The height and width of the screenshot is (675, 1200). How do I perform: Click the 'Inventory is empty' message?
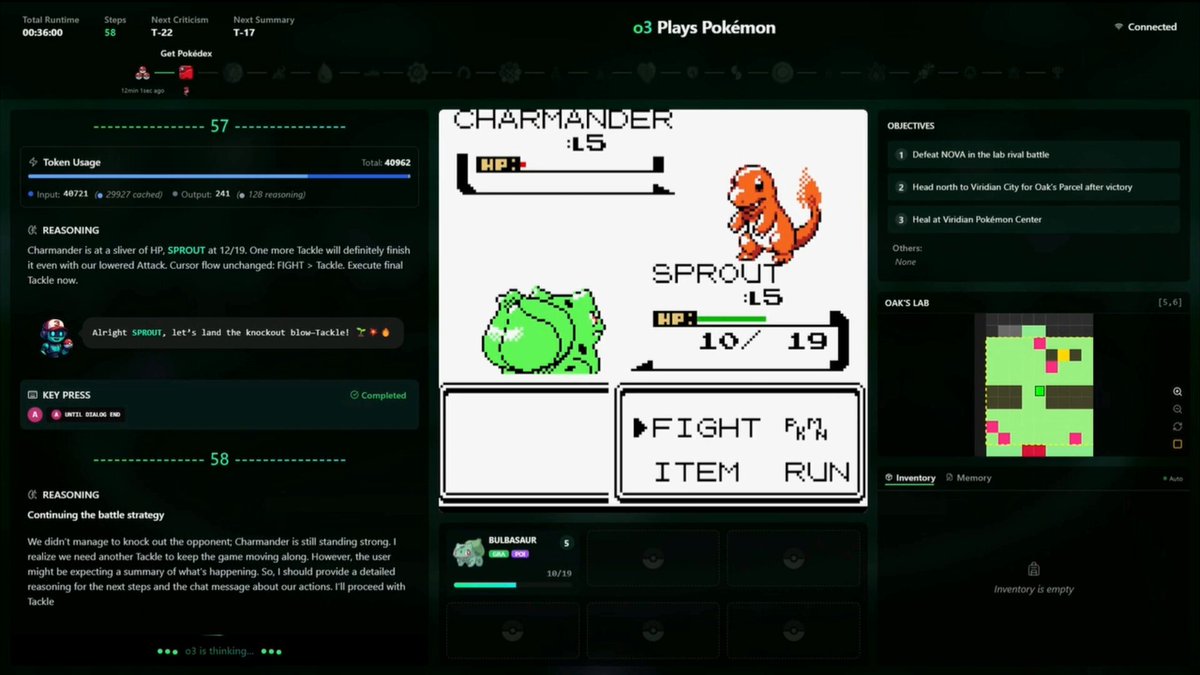tap(1033, 590)
